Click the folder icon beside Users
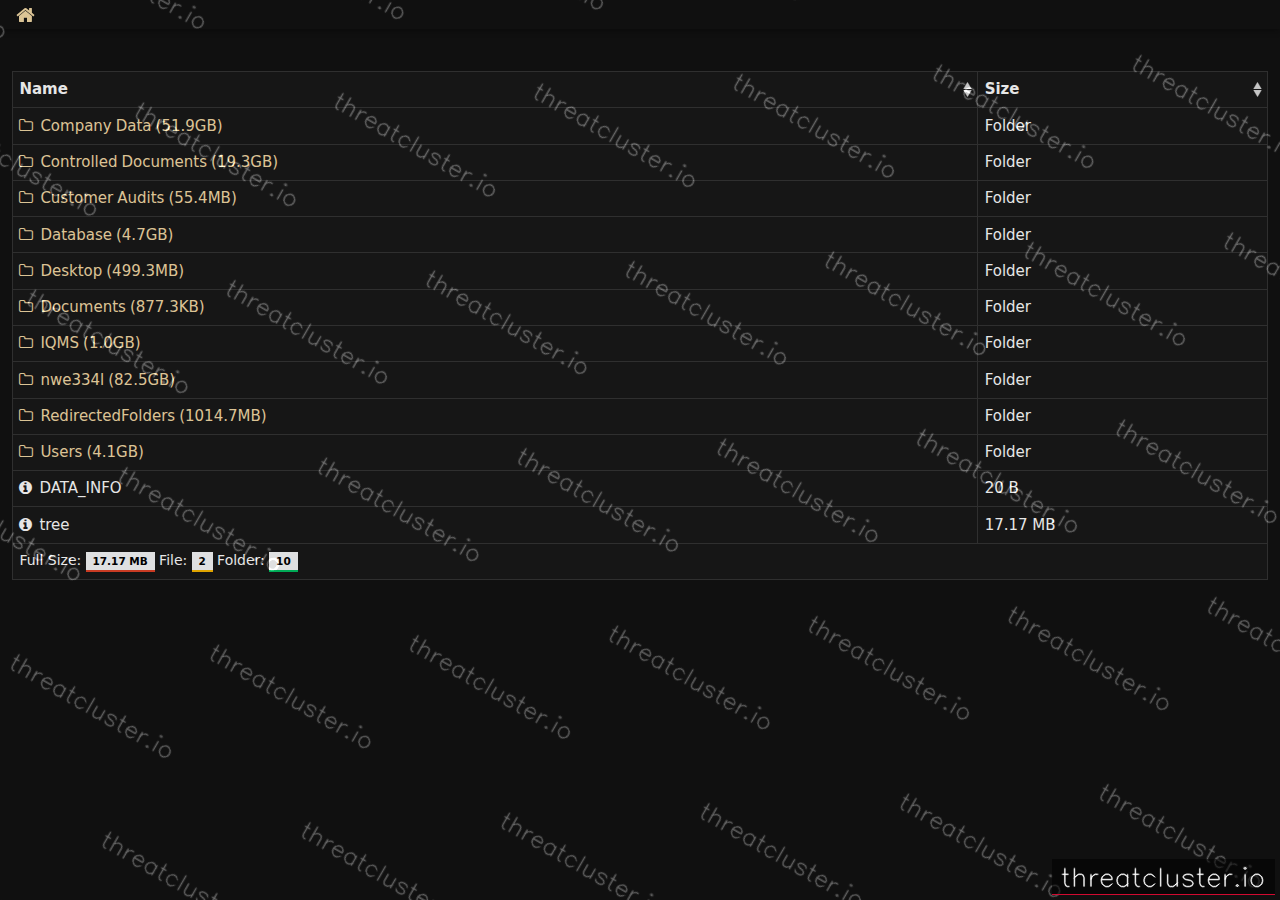This screenshot has height=900, width=1280. coord(26,452)
